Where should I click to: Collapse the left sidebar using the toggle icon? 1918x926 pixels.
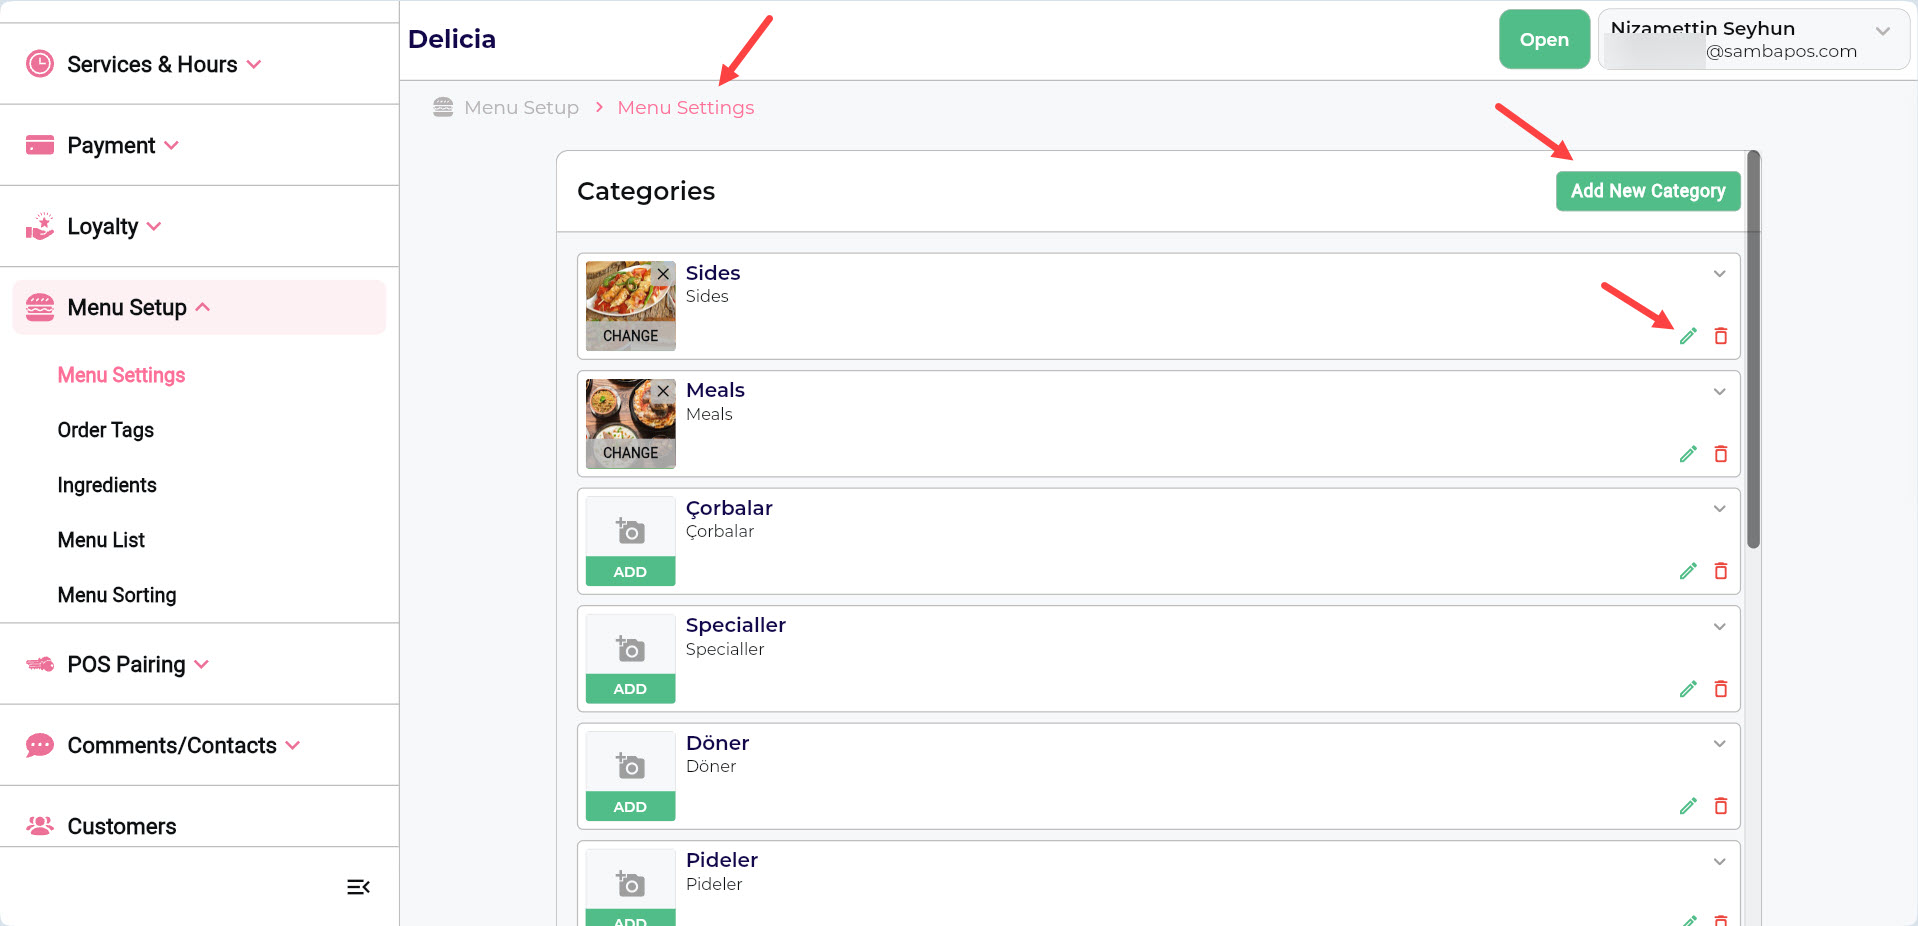click(358, 887)
